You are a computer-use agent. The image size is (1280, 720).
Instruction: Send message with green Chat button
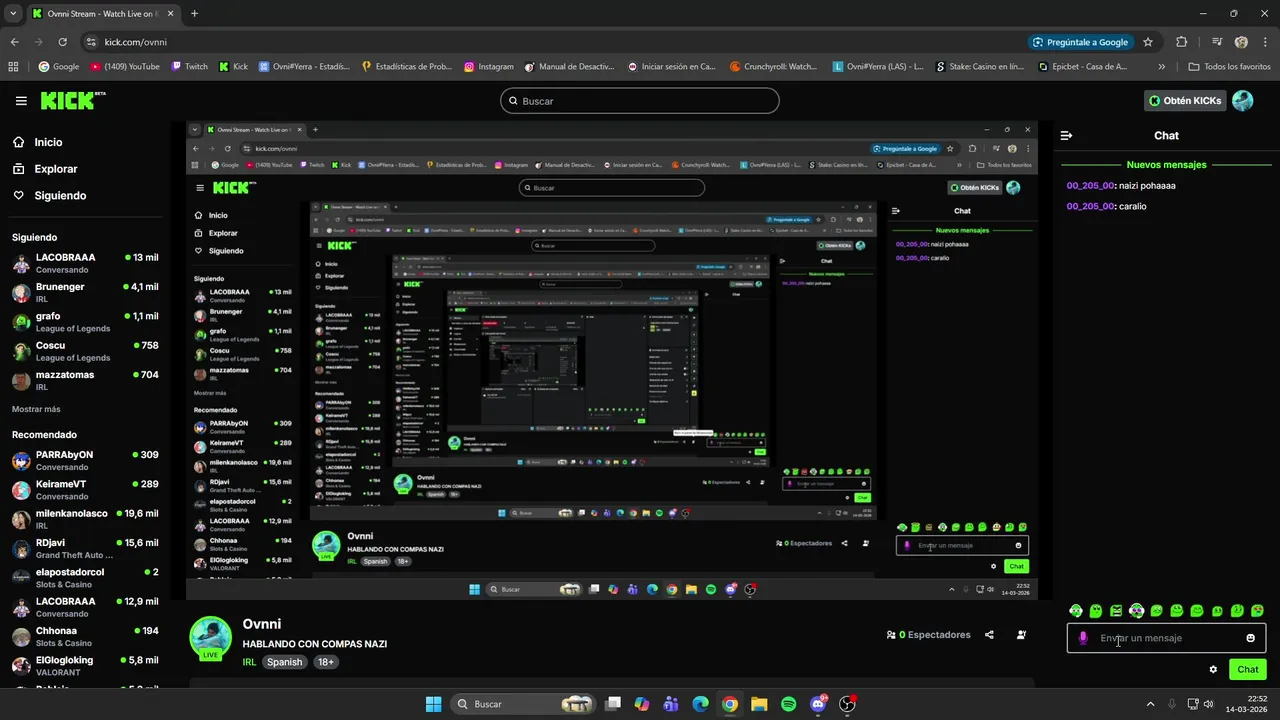click(x=1248, y=669)
